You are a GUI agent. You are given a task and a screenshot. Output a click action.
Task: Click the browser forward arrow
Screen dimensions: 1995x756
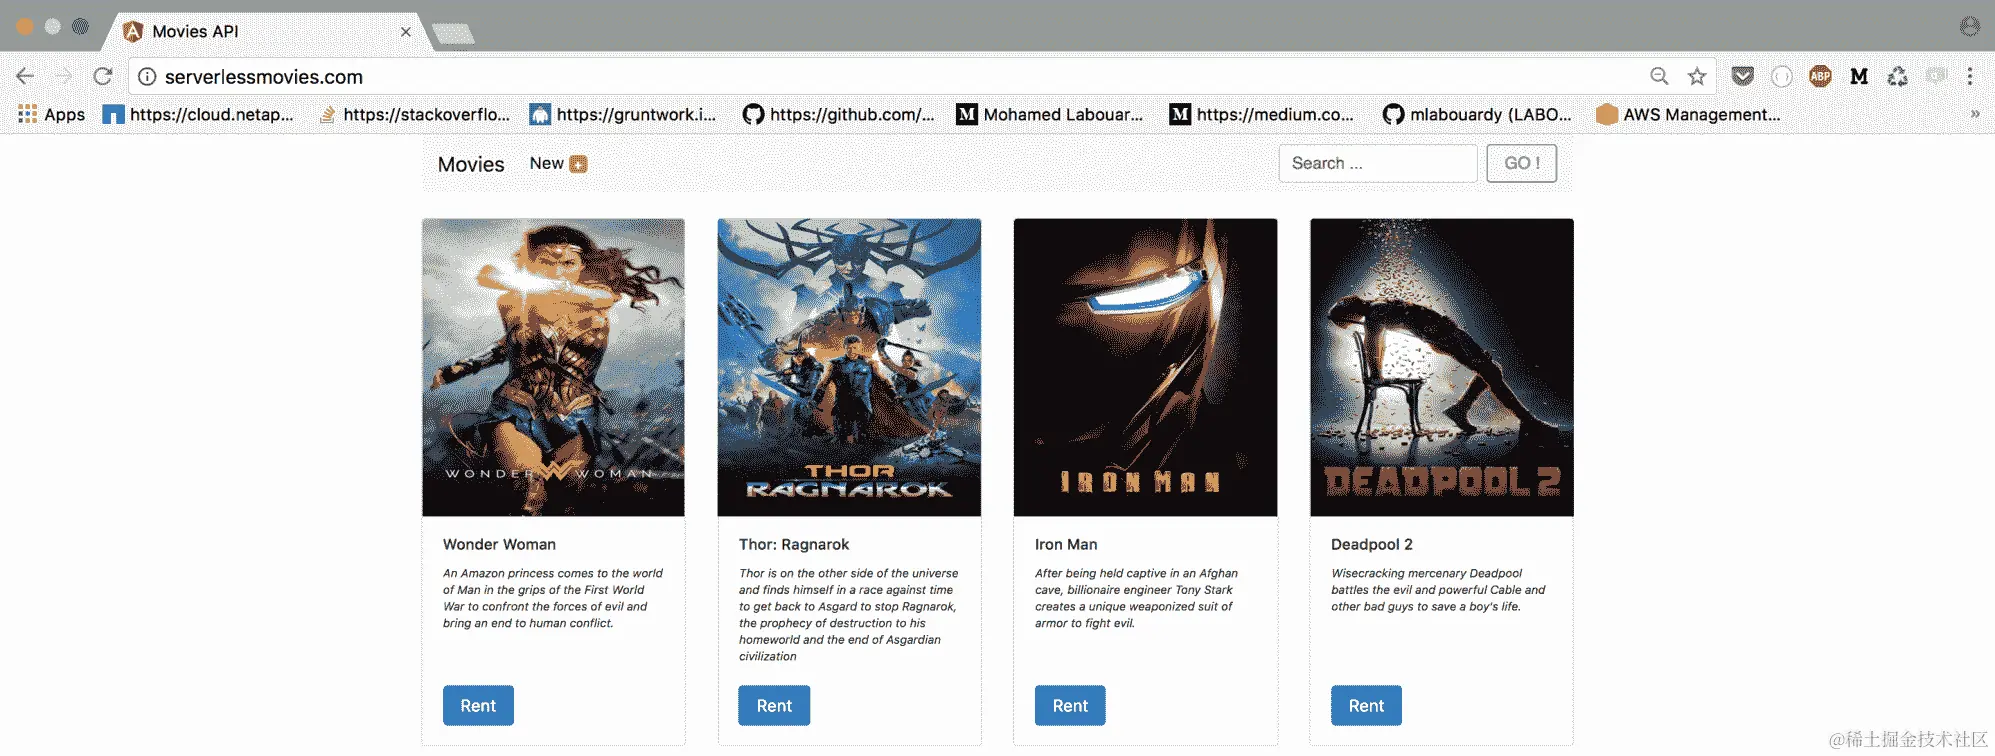pyautogui.click(x=63, y=76)
